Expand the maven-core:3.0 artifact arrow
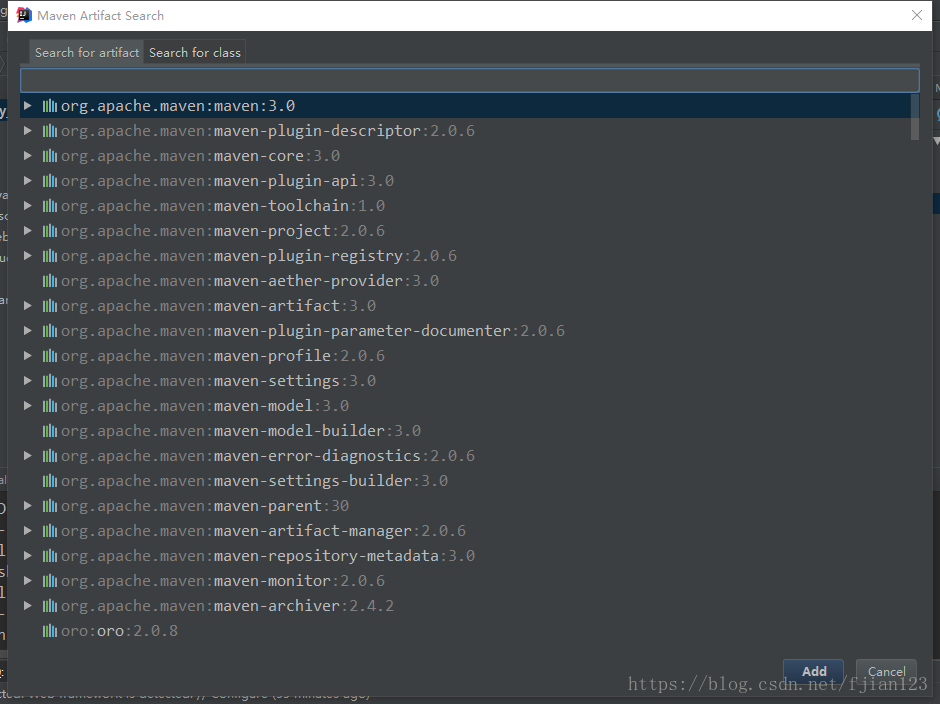This screenshot has height=704, width=940. point(28,156)
